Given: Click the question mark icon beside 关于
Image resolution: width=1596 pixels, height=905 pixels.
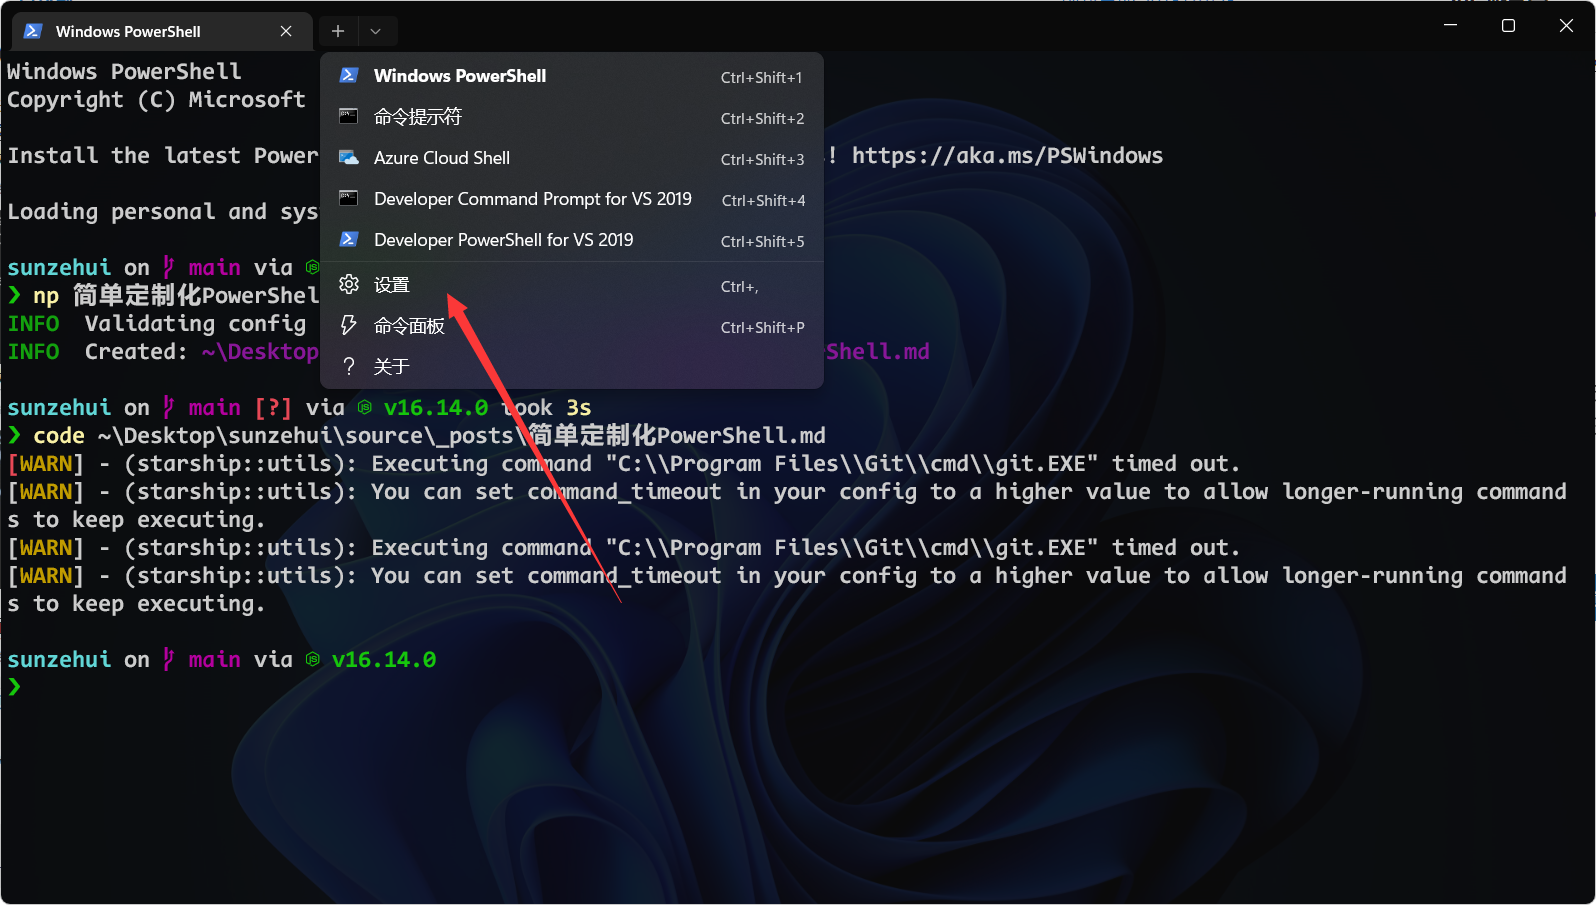Looking at the screenshot, I should 349,366.
